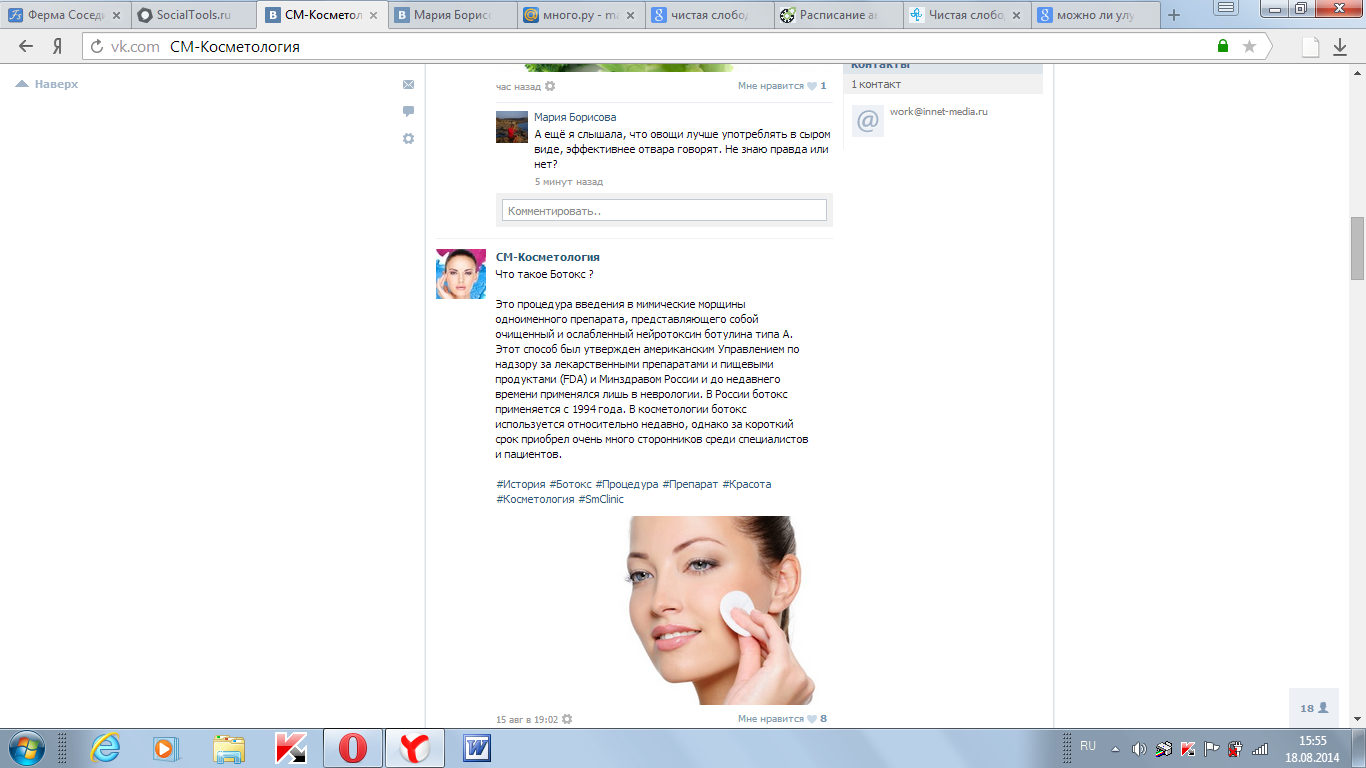Open woman face photo in post

click(722, 610)
